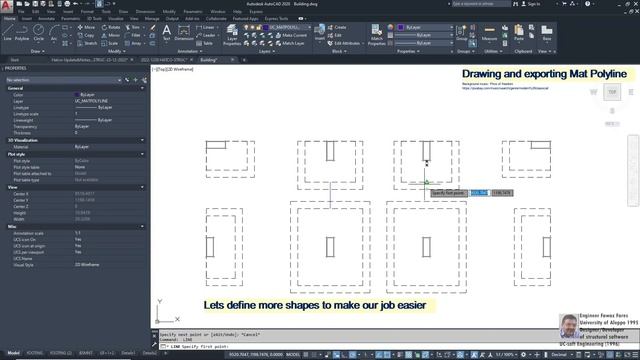Viewport: 640px width, 360px height.
Task: Click the Fillet tool
Action: click(133, 36)
